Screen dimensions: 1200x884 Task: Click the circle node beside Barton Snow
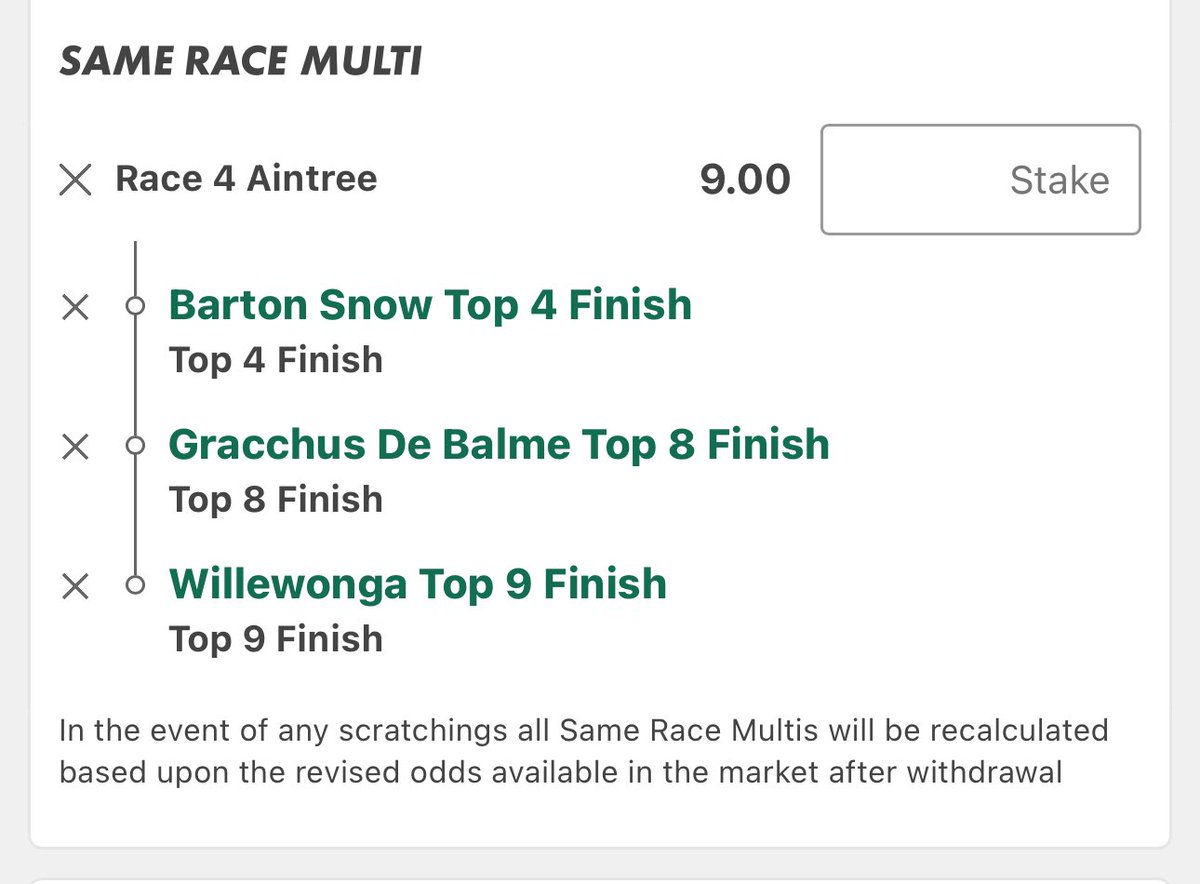pyautogui.click(x=136, y=307)
